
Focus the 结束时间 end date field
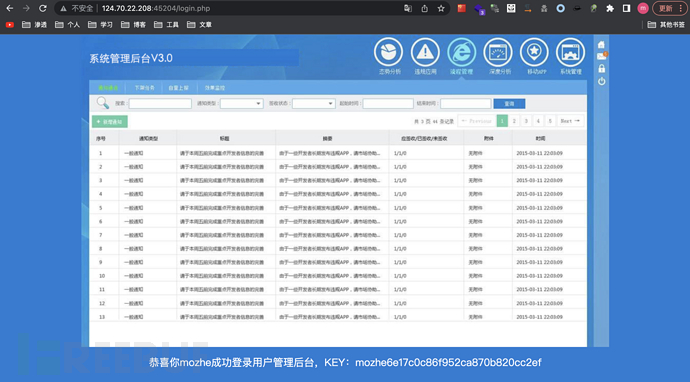click(x=466, y=103)
